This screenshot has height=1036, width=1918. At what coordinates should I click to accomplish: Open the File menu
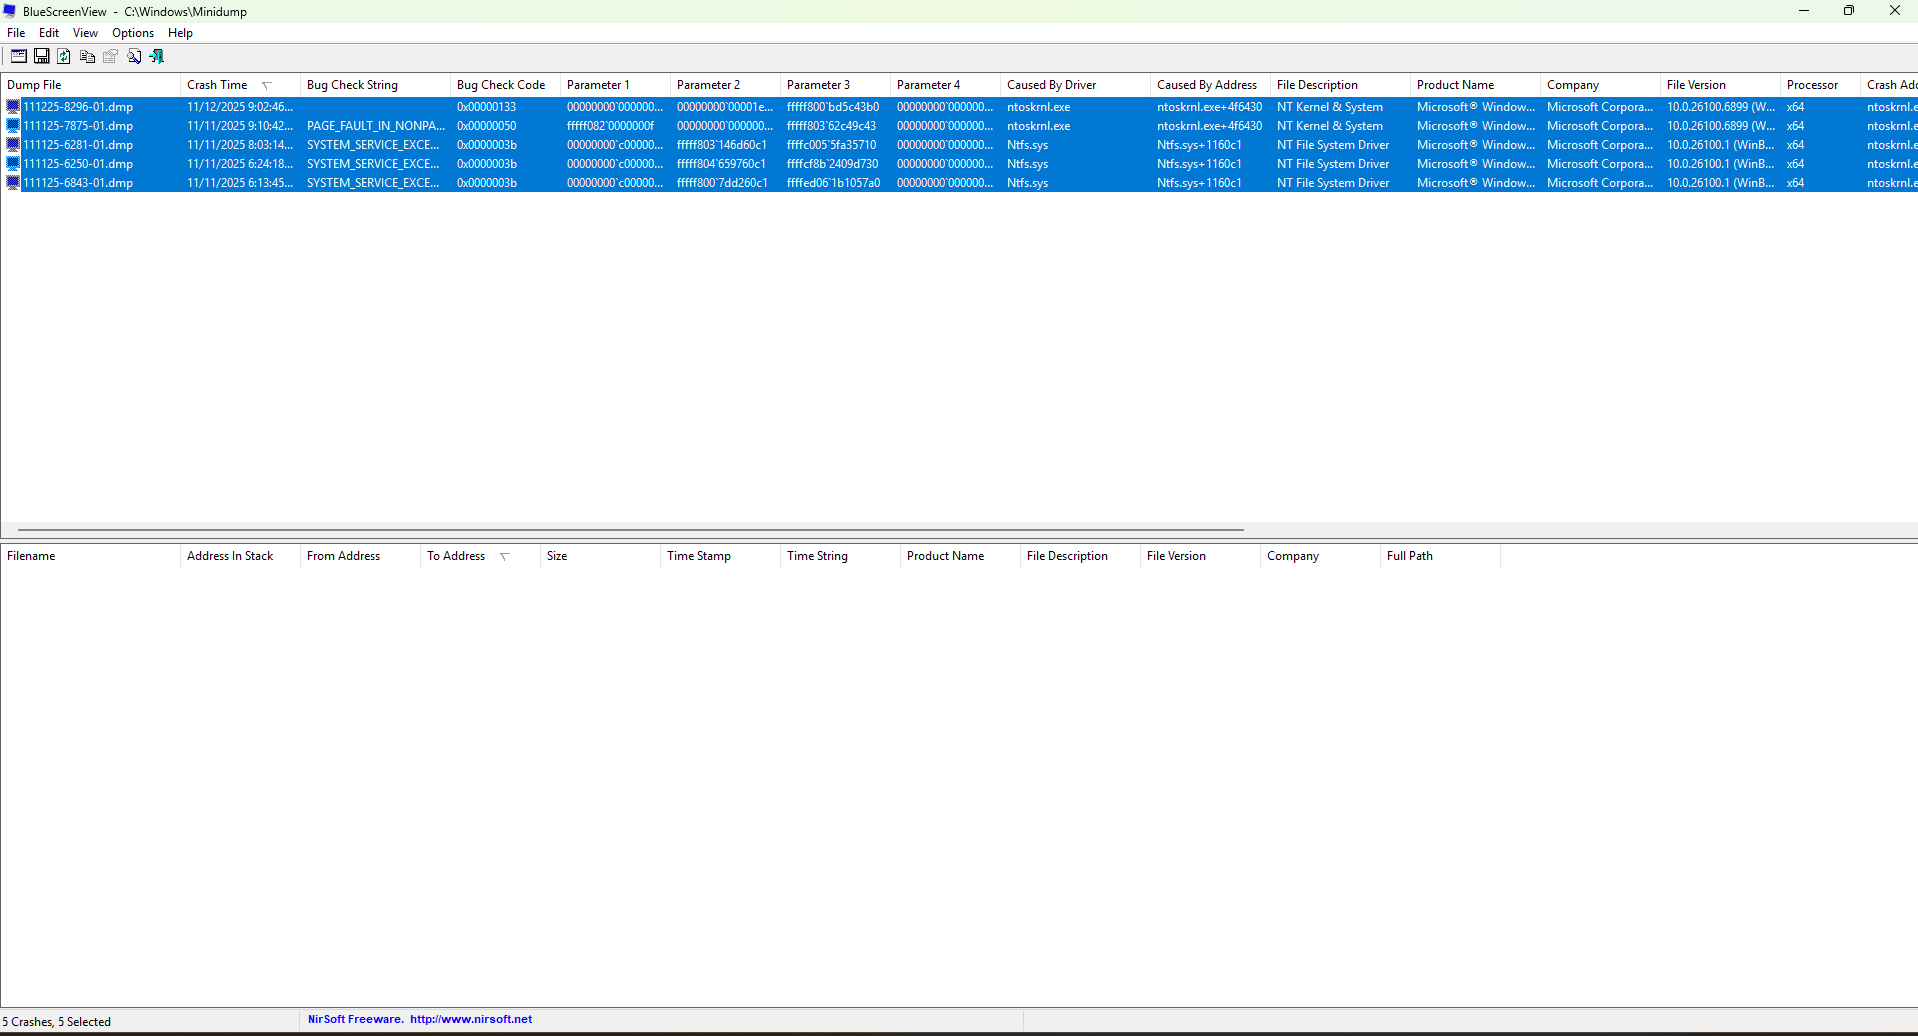point(16,33)
